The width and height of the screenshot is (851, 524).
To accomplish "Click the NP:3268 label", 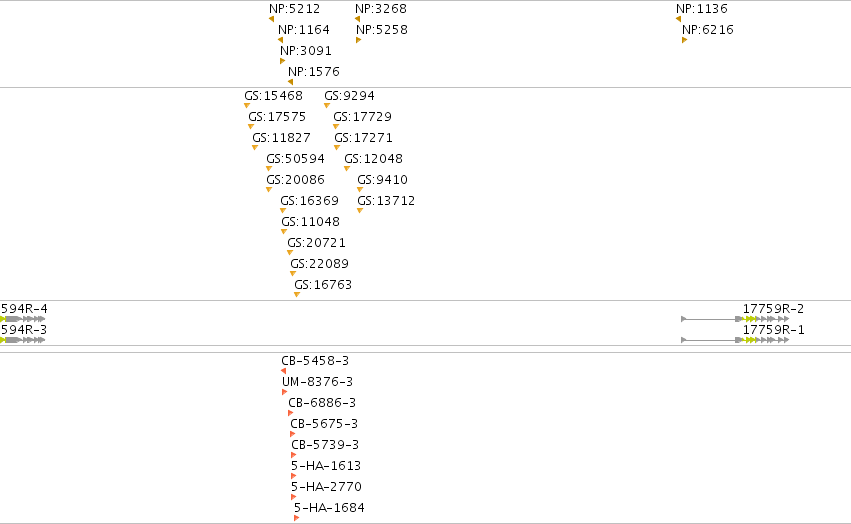I will tap(380, 9).
